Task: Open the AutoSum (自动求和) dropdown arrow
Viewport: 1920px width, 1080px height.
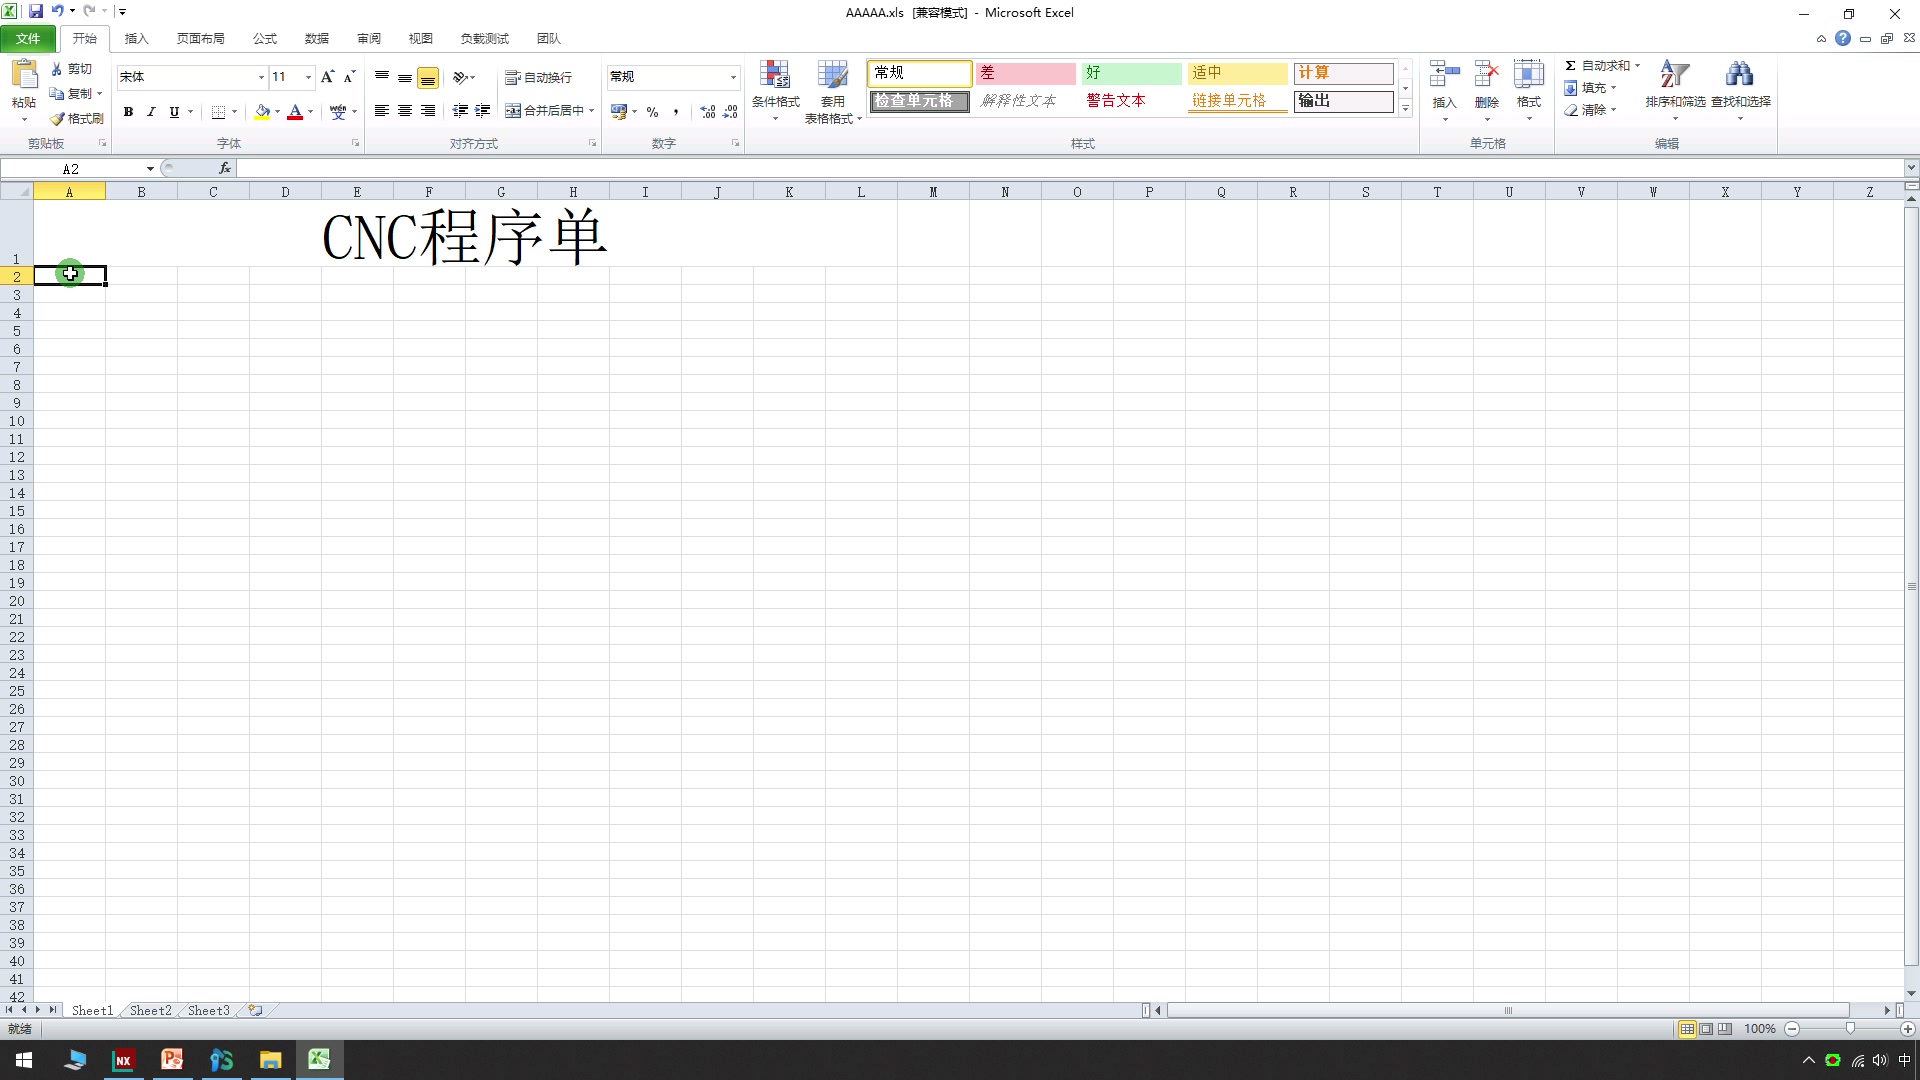Action: pyautogui.click(x=1638, y=66)
